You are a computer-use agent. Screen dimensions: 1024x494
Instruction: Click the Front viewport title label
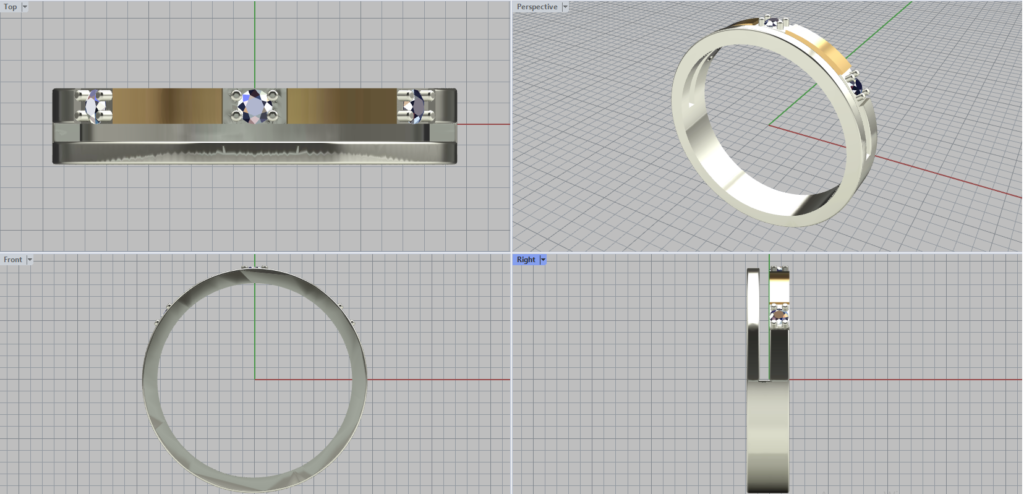[x=13, y=260]
